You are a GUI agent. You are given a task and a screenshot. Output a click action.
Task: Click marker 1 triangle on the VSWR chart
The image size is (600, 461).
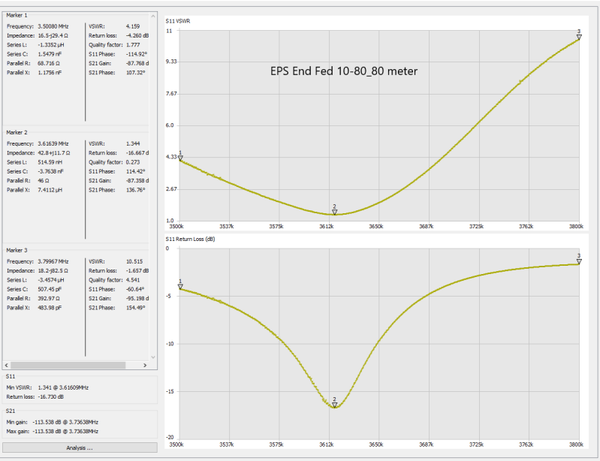coord(181,158)
